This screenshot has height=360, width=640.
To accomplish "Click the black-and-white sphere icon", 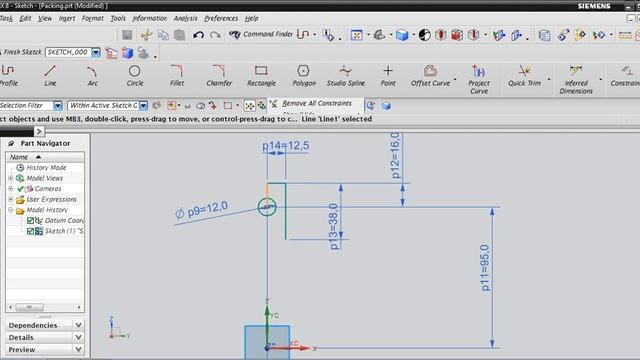I will click(424, 35).
